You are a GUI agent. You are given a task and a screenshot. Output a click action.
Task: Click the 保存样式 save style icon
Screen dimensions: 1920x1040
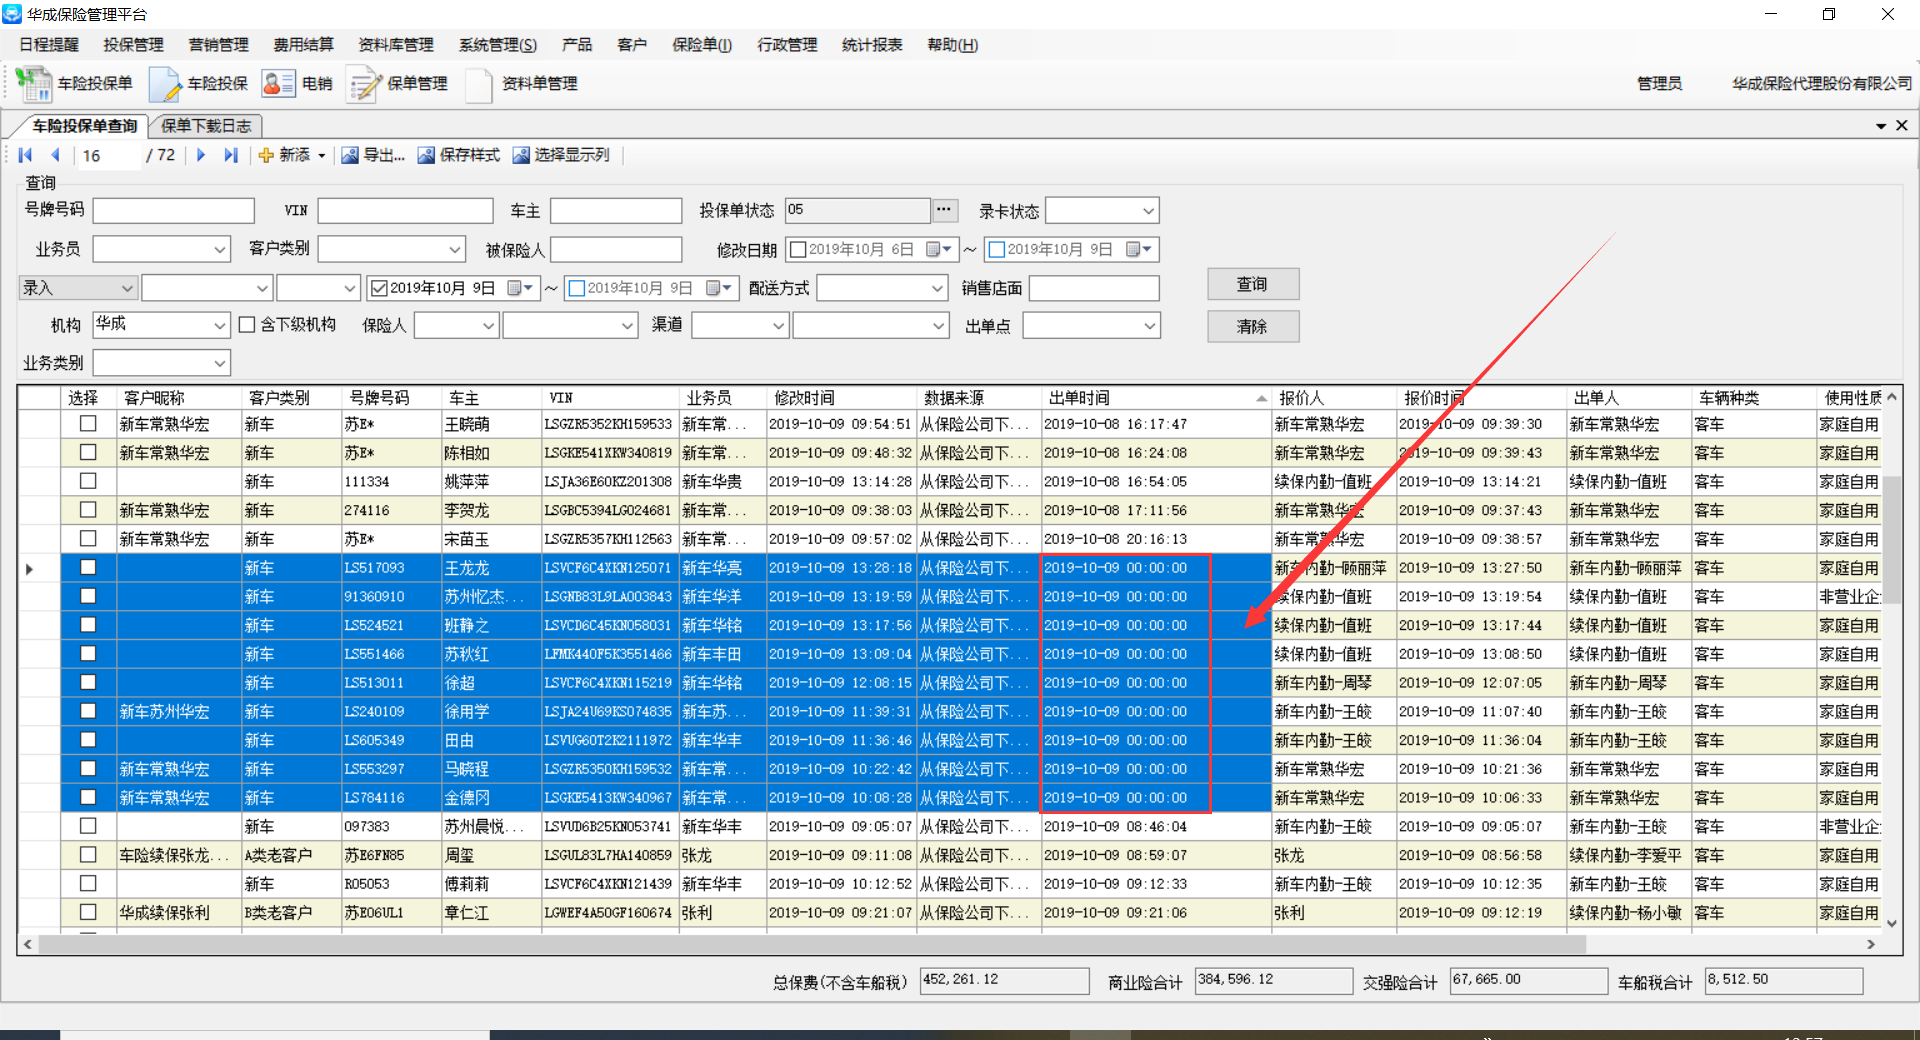426,155
